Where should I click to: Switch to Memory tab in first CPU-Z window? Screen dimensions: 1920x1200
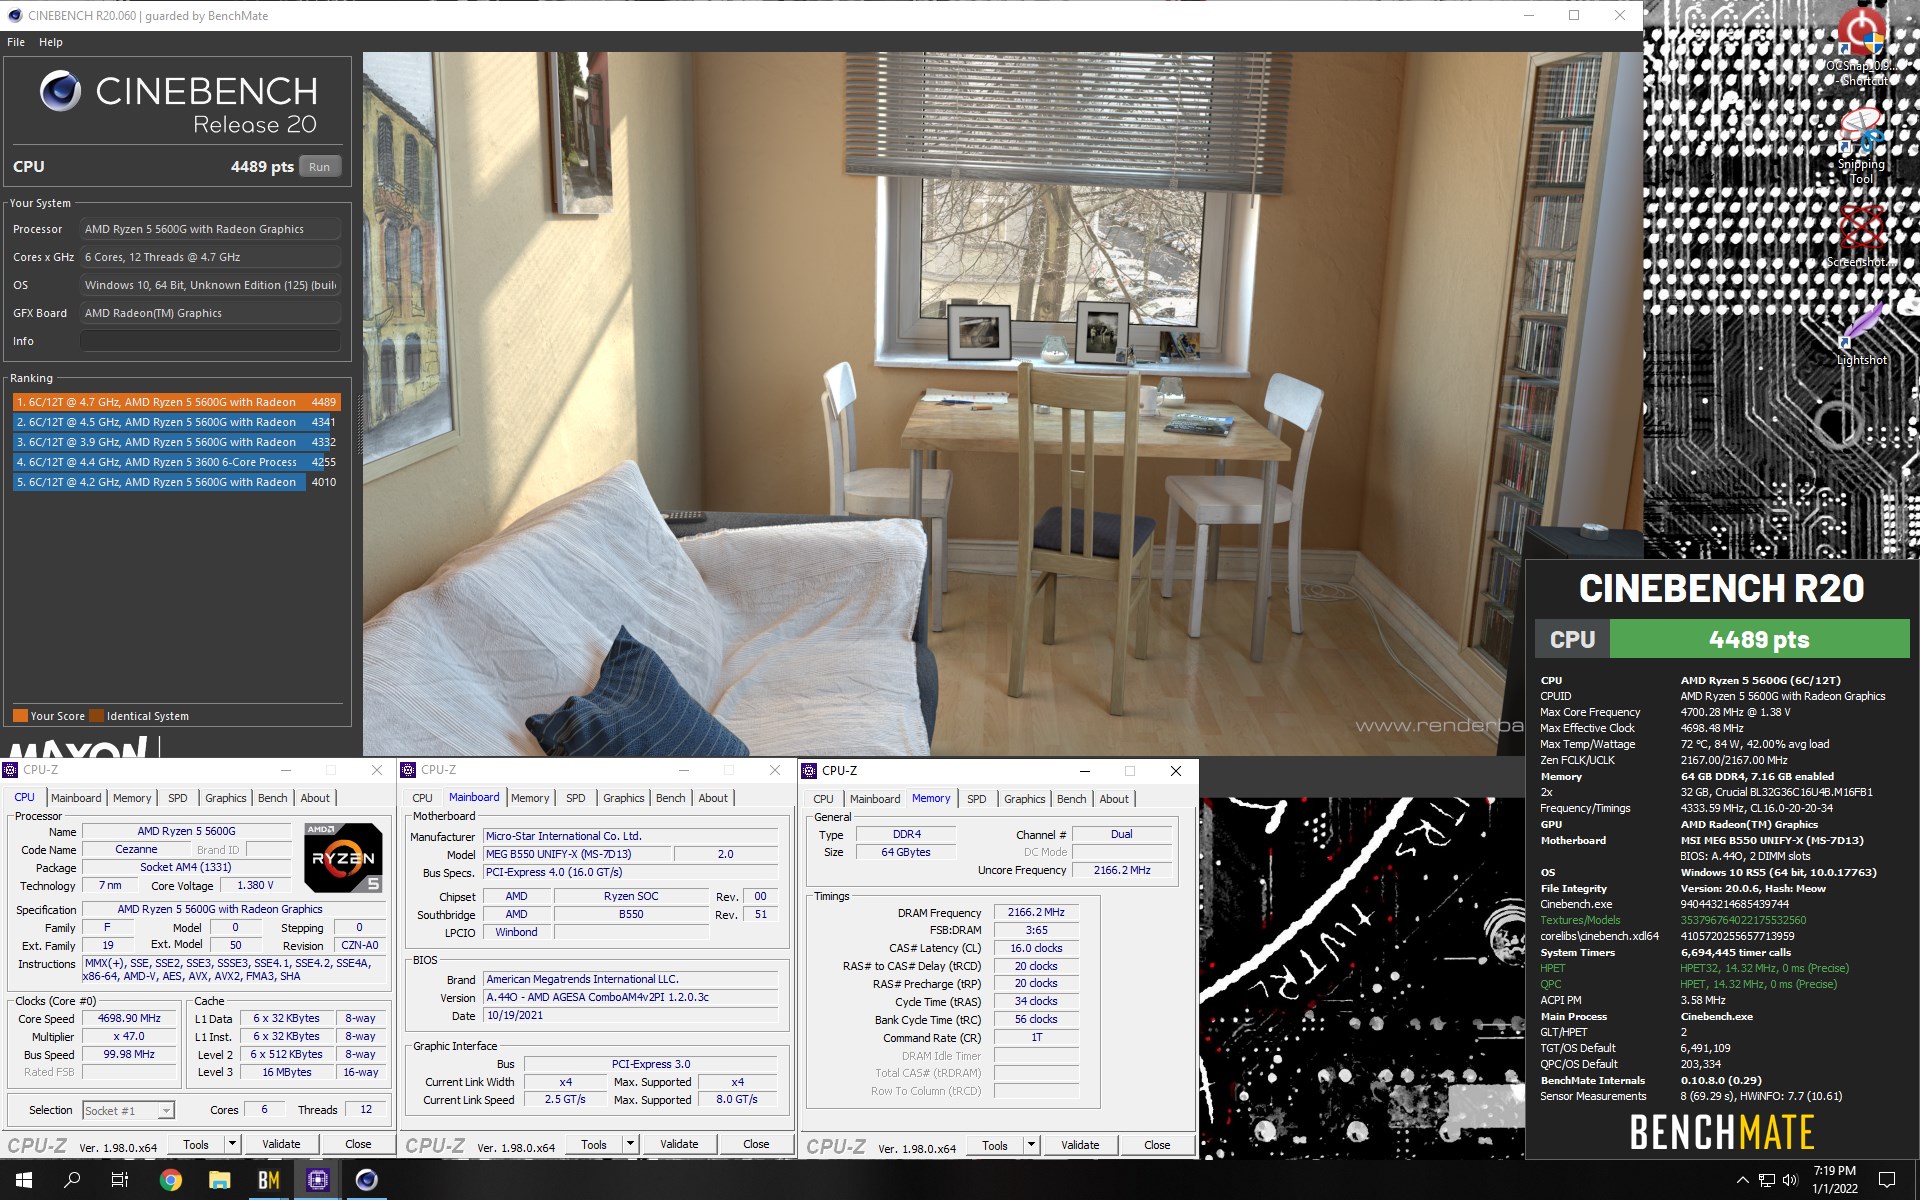tap(132, 798)
